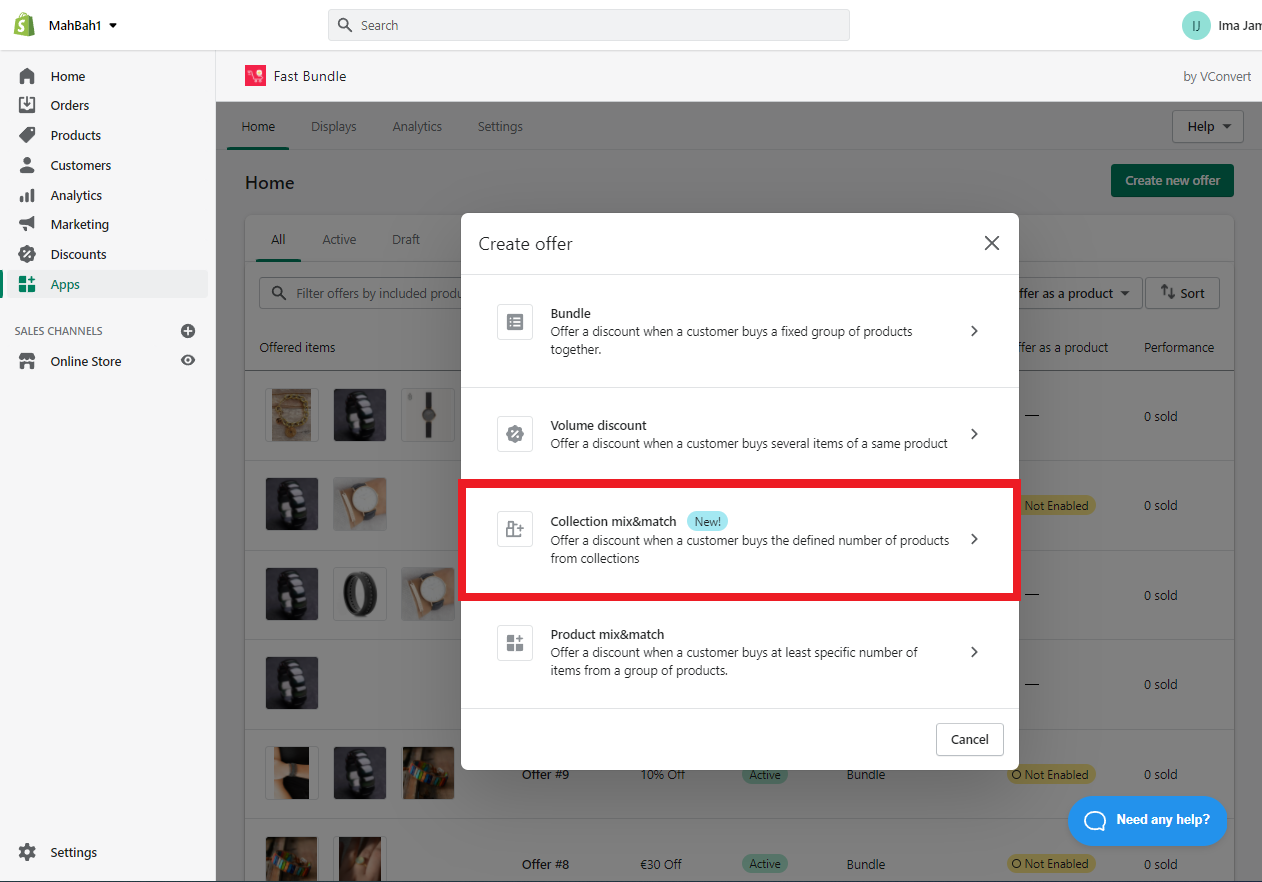The height and width of the screenshot is (882, 1262).
Task: Expand the Collection mix&match chevron
Action: pos(974,539)
